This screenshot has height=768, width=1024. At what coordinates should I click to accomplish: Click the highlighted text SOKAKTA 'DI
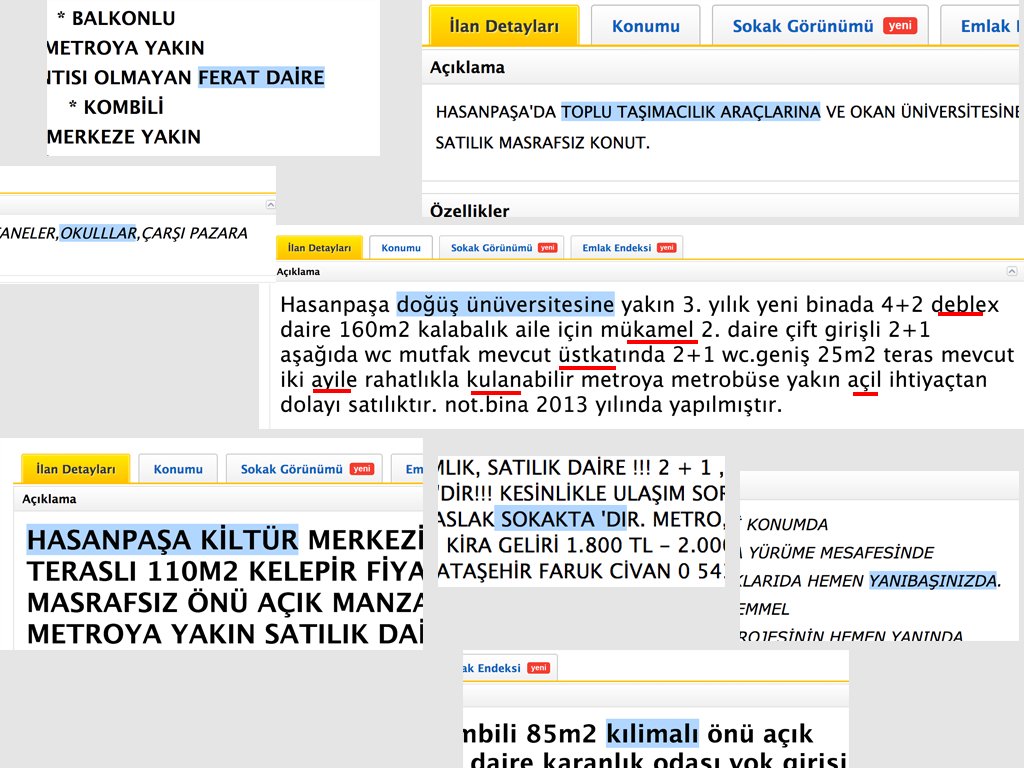point(560,519)
